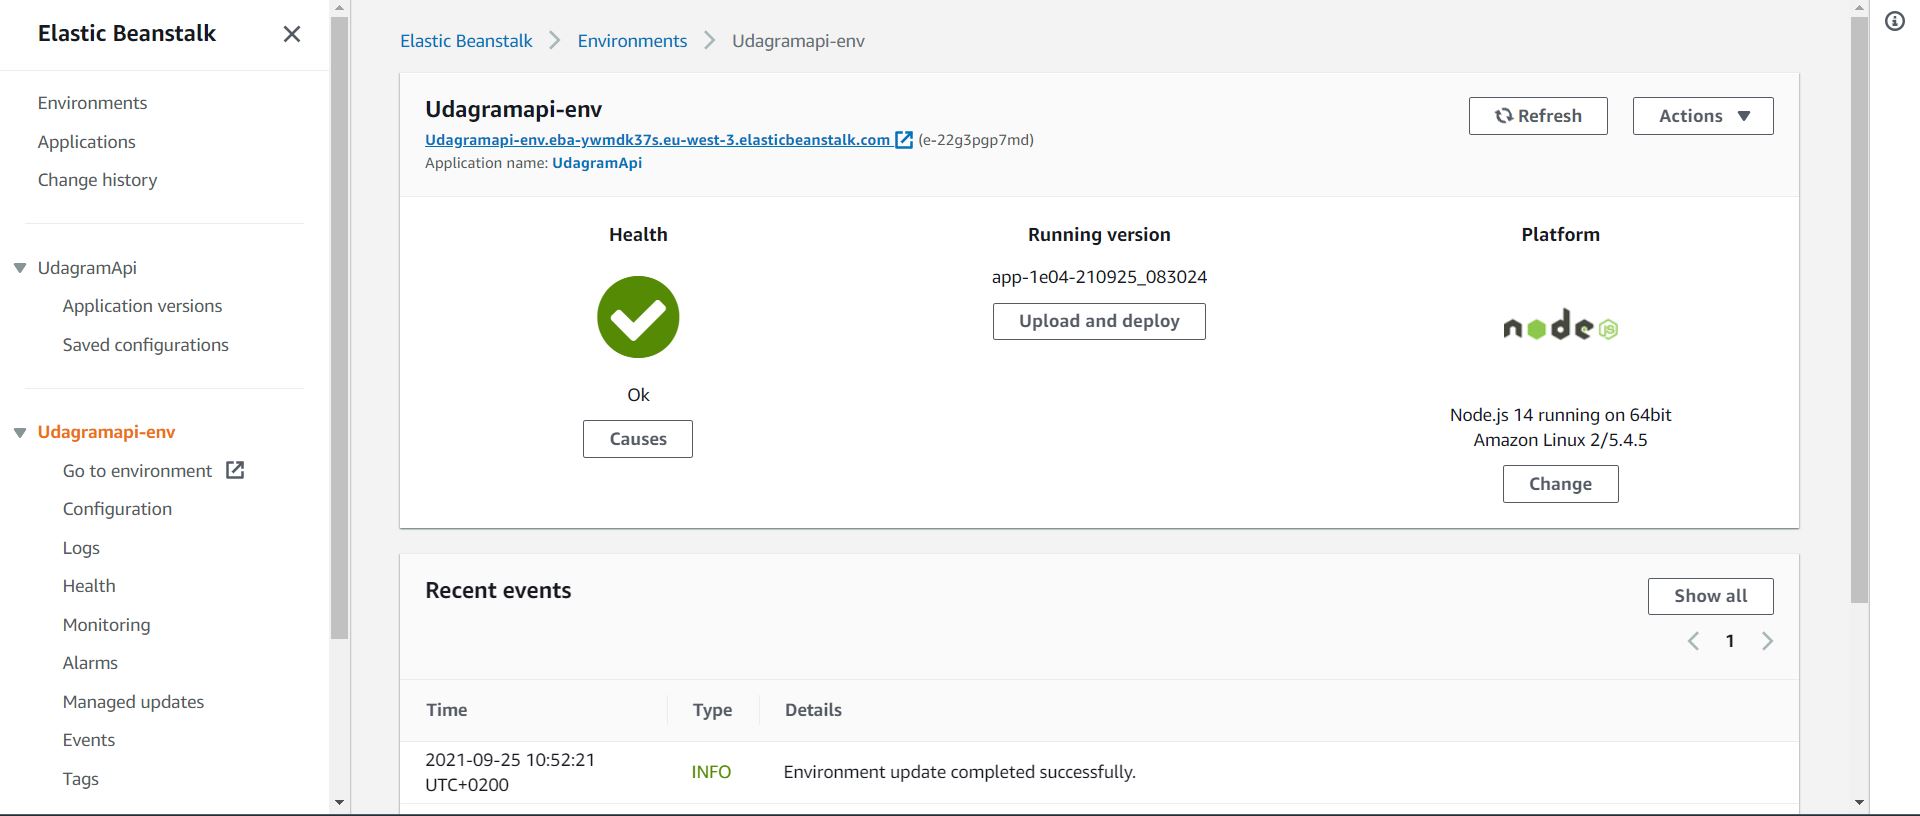
Task: Collapse the Udagramapi-env tree section
Action: (20, 433)
